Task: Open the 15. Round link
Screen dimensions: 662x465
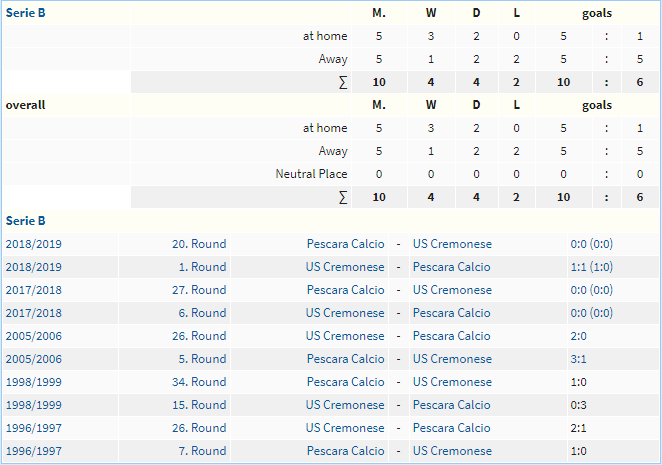Action: click(199, 405)
